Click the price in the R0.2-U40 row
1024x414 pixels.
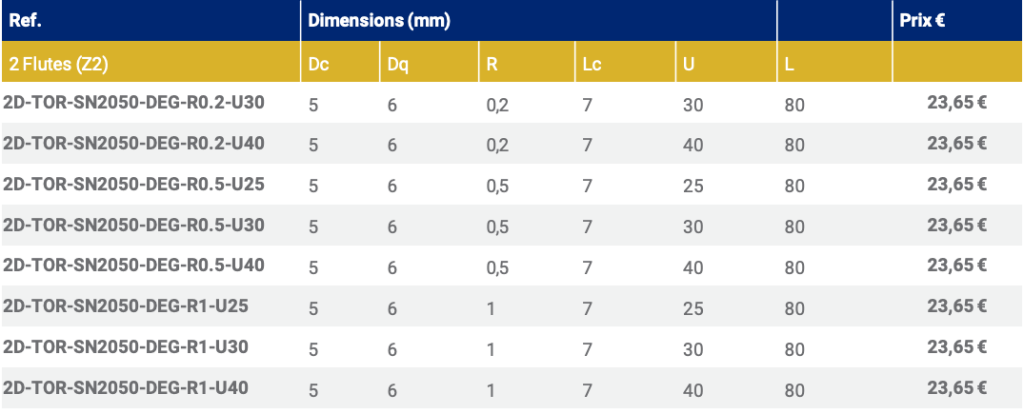pyautogui.click(x=957, y=143)
